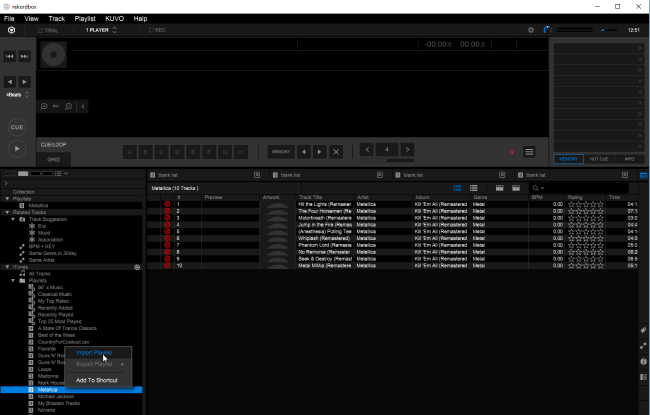The height and width of the screenshot is (415, 650).
Task: Decrease the loop beat size
Action: tap(367, 149)
